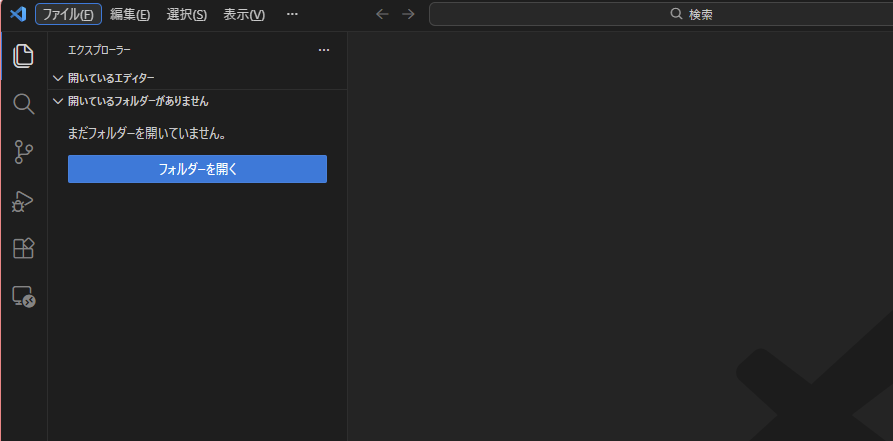893x441 pixels.
Task: Click the VS Code logo icon
Action: tap(18, 13)
